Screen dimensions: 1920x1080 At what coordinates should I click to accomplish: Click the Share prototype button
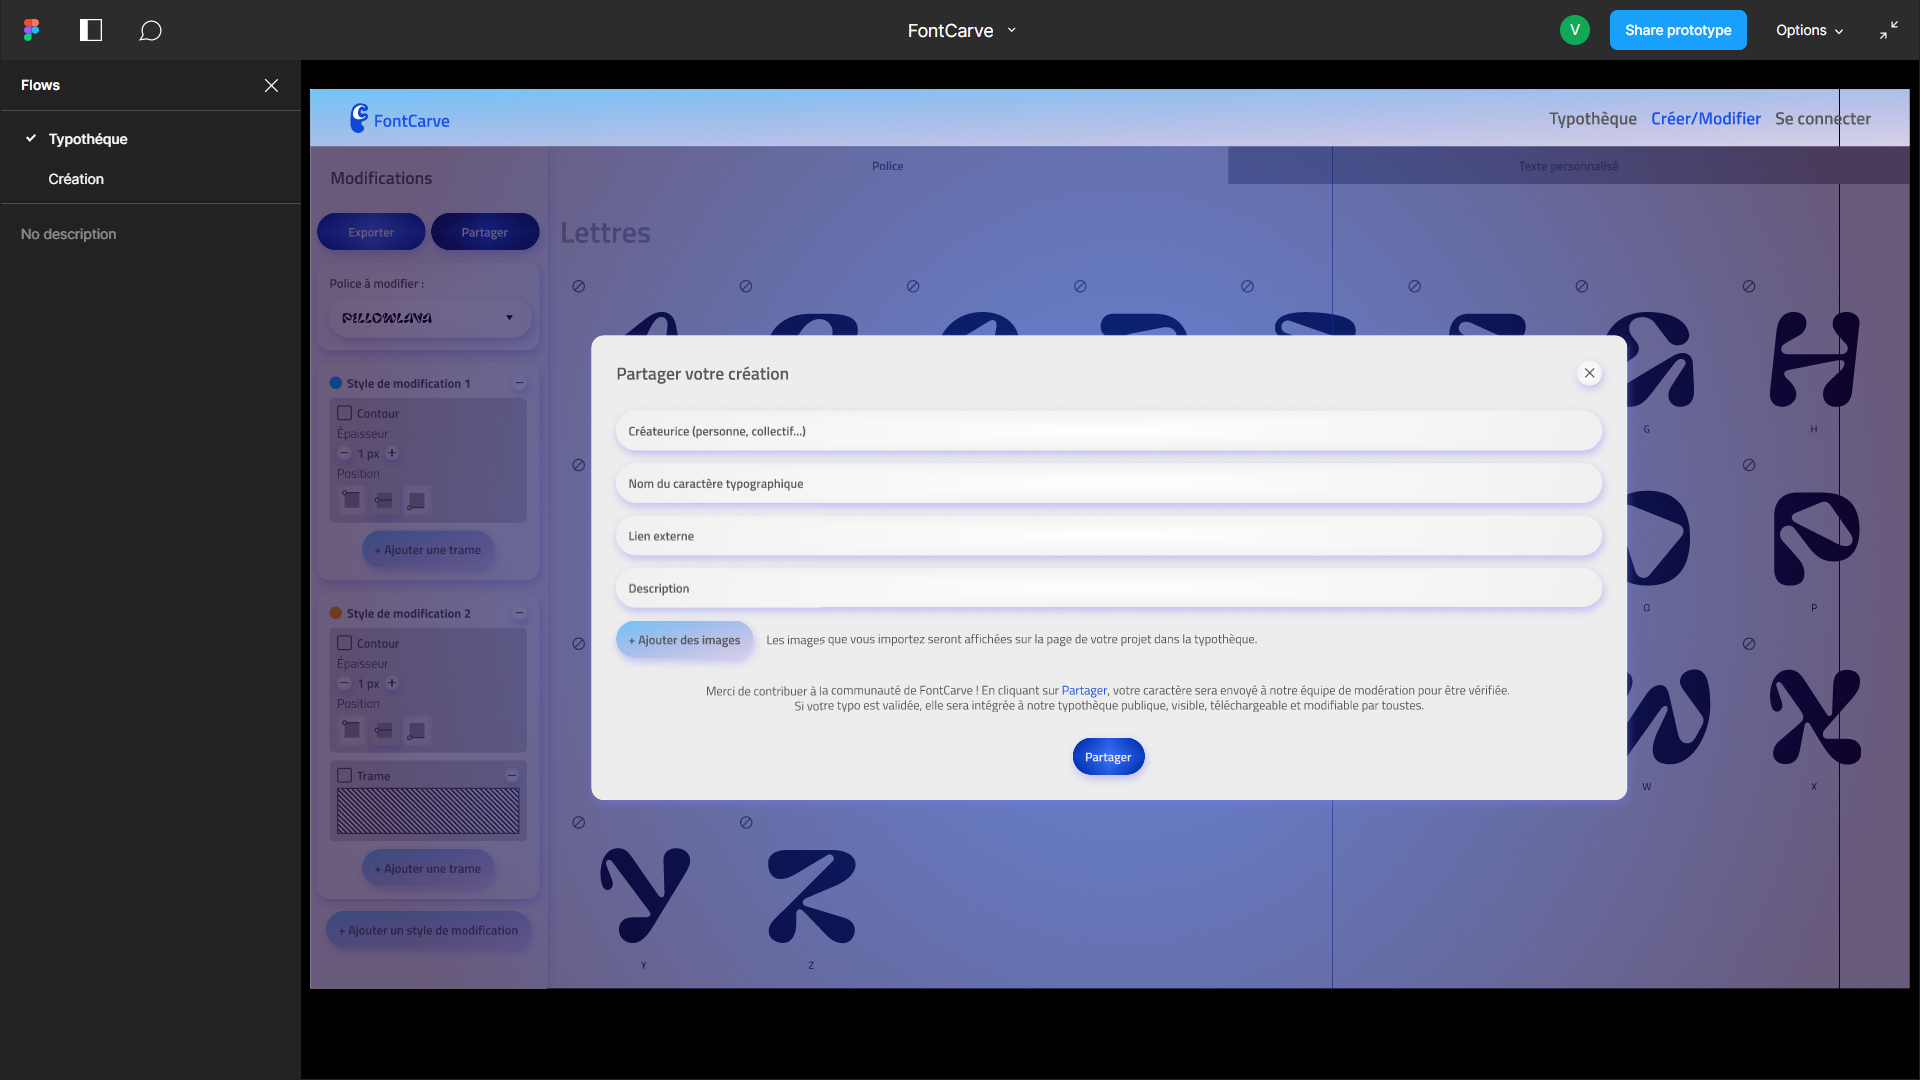point(1677,30)
